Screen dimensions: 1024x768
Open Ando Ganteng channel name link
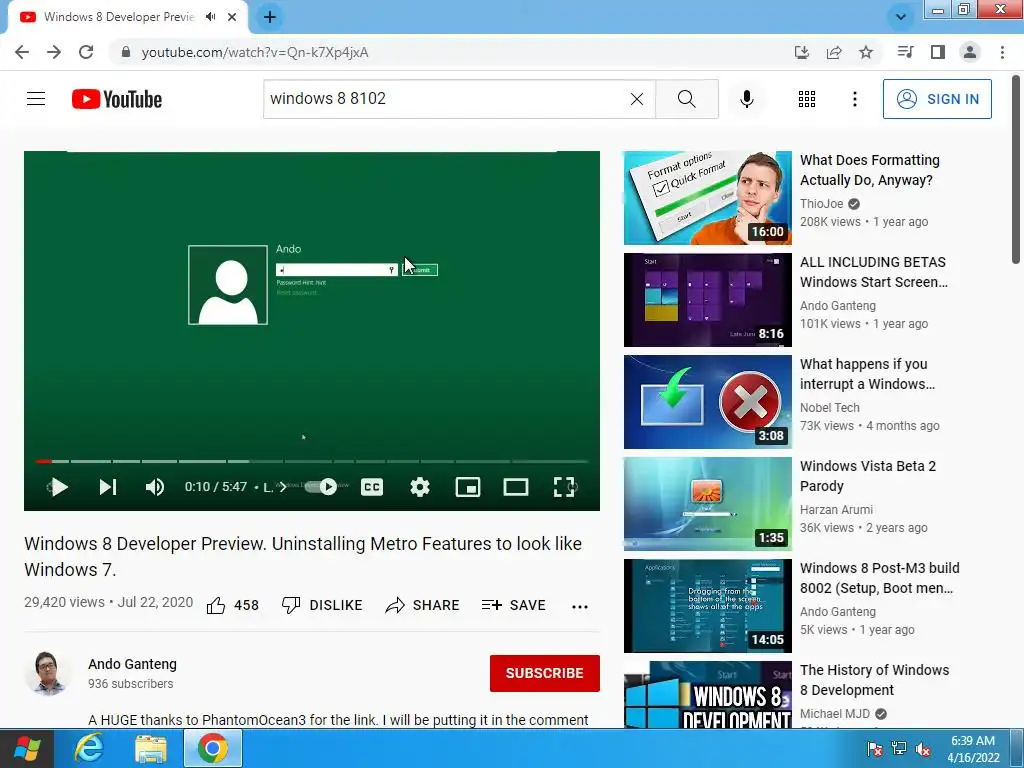pyautogui.click(x=133, y=664)
